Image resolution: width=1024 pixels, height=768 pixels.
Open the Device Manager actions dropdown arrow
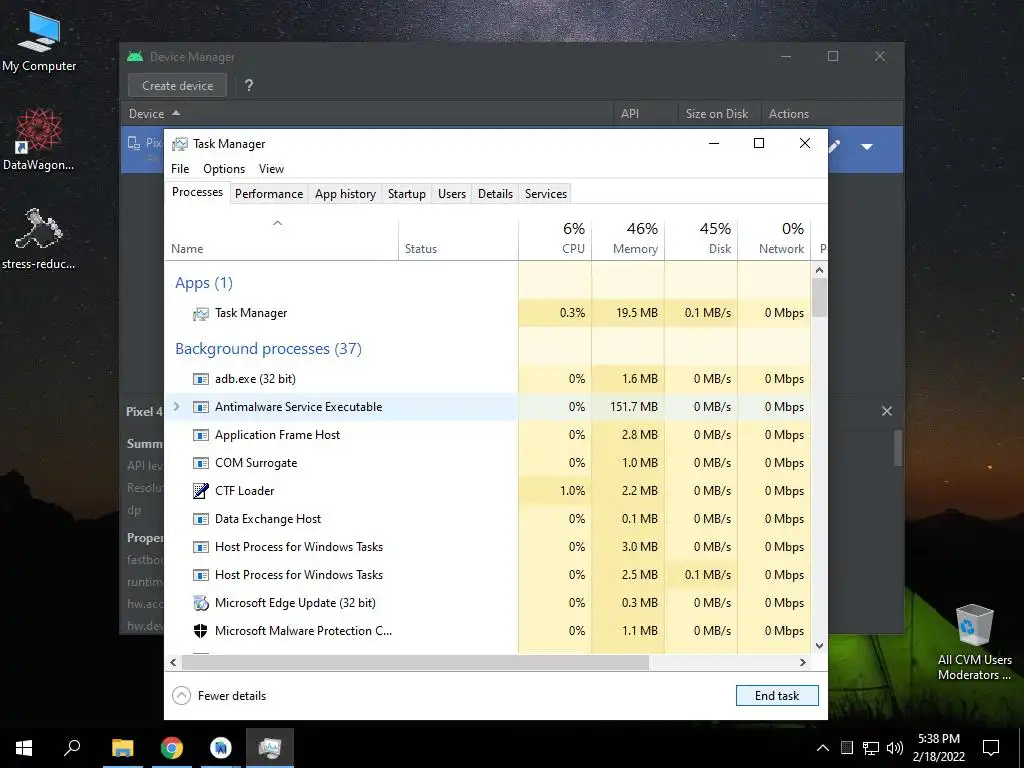pos(867,147)
